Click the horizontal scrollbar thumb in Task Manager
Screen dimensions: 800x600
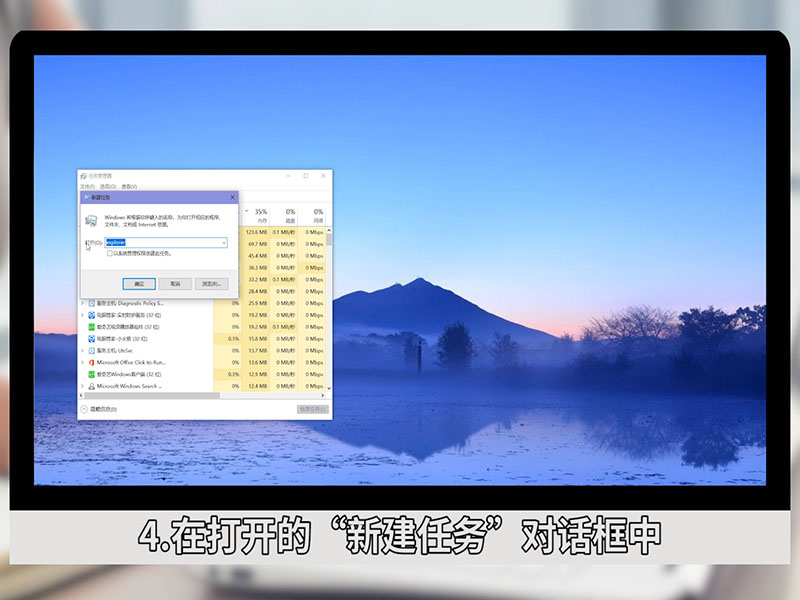coord(152,395)
